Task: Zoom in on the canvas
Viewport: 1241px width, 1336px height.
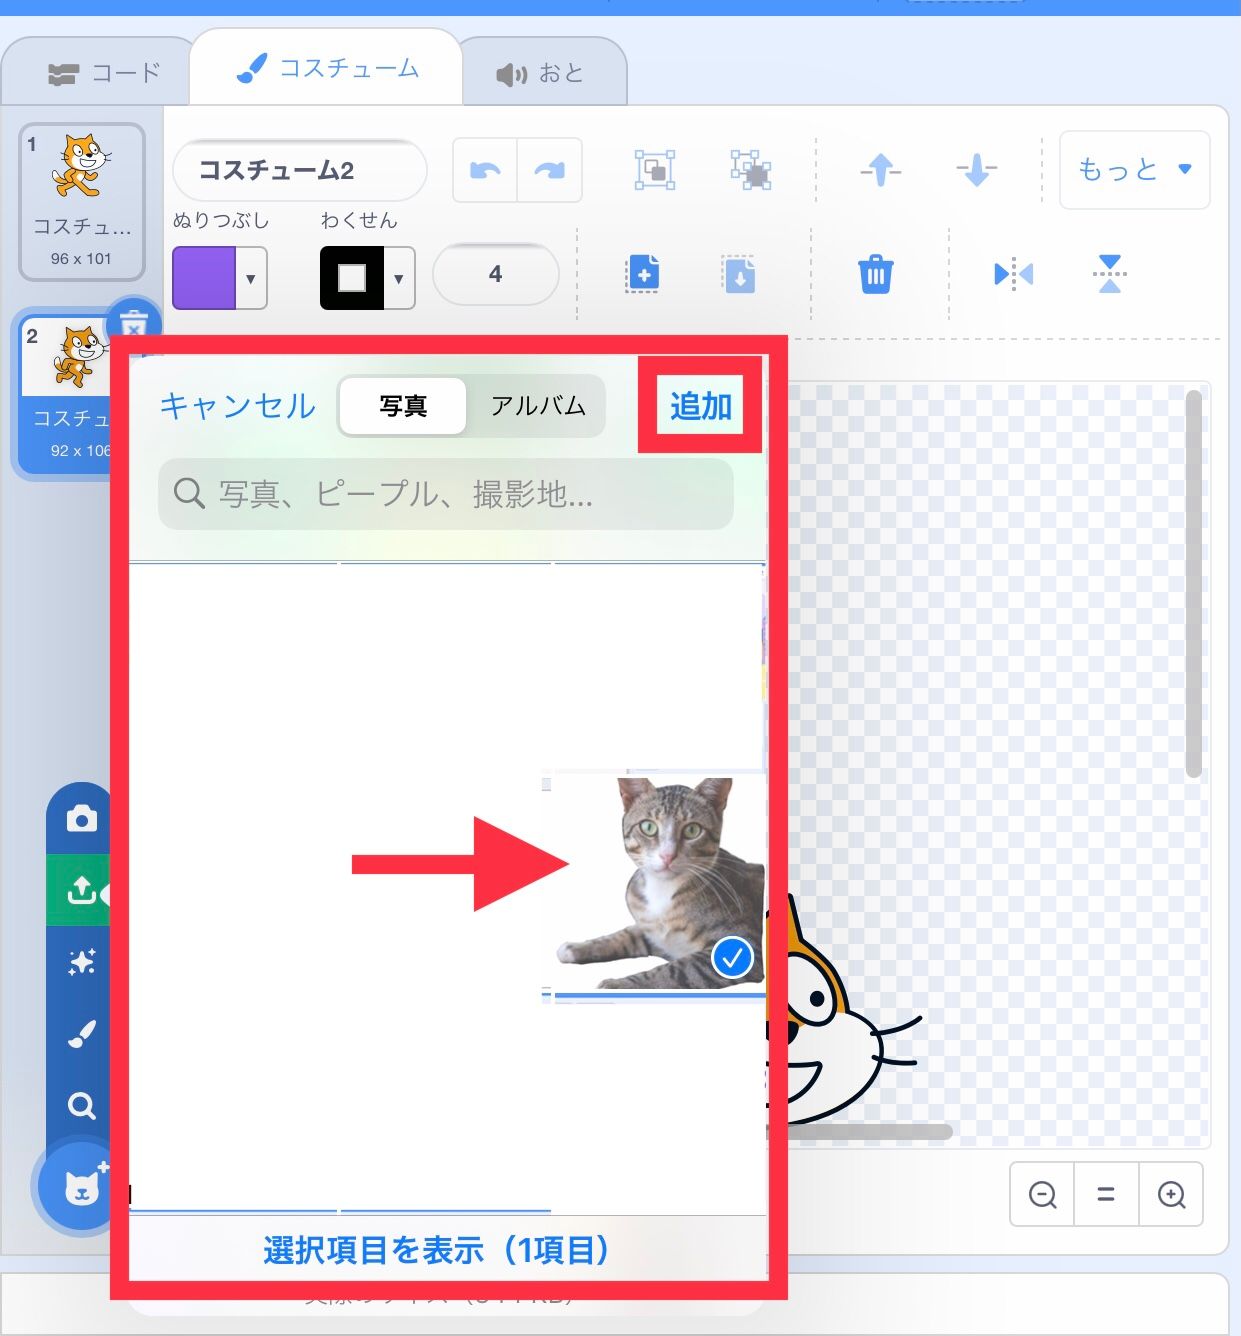Action: [x=1170, y=1194]
